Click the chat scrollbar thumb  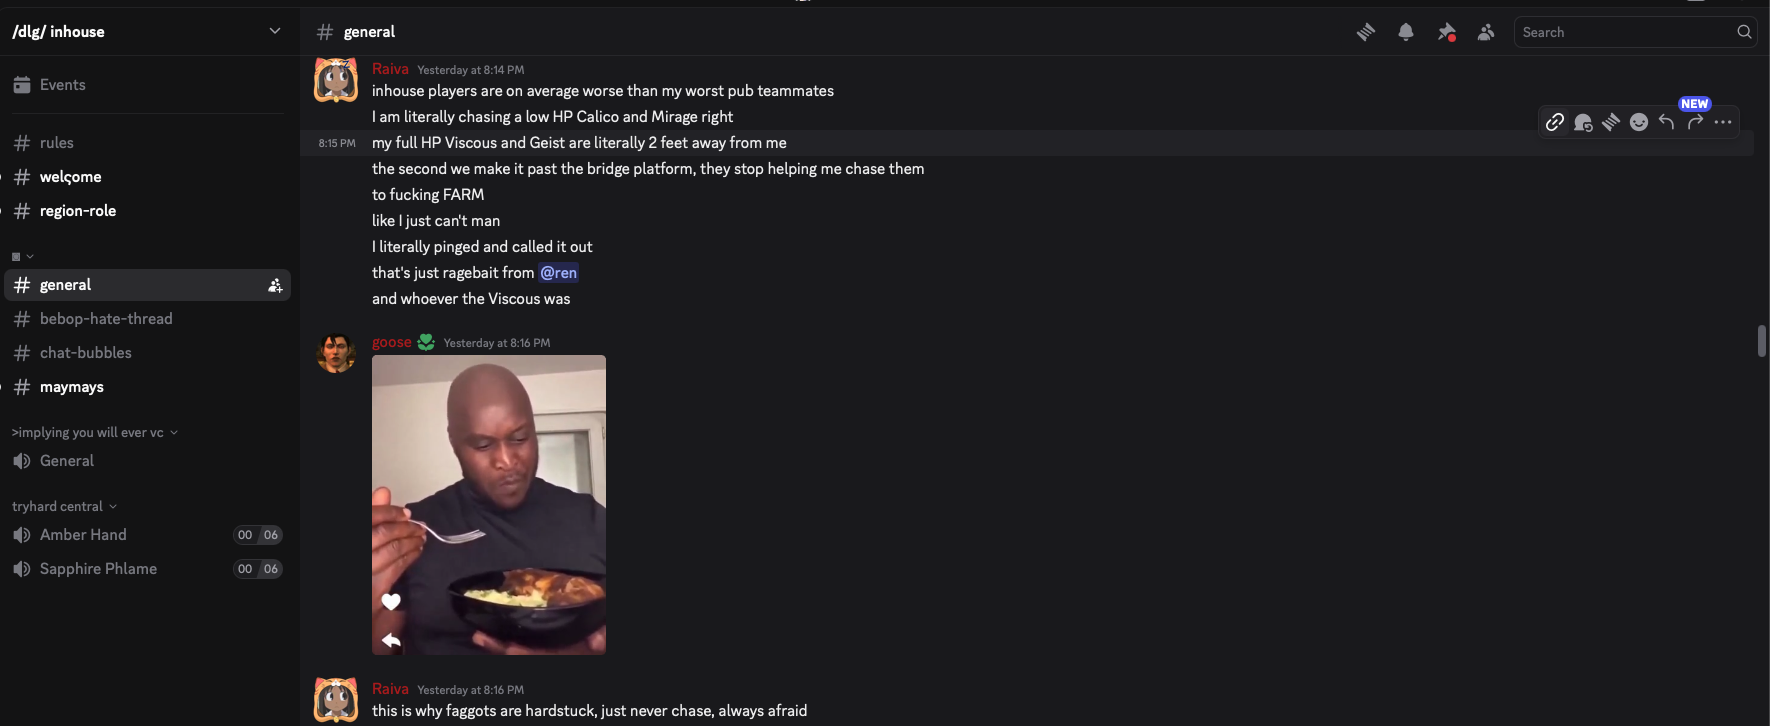click(x=1761, y=341)
